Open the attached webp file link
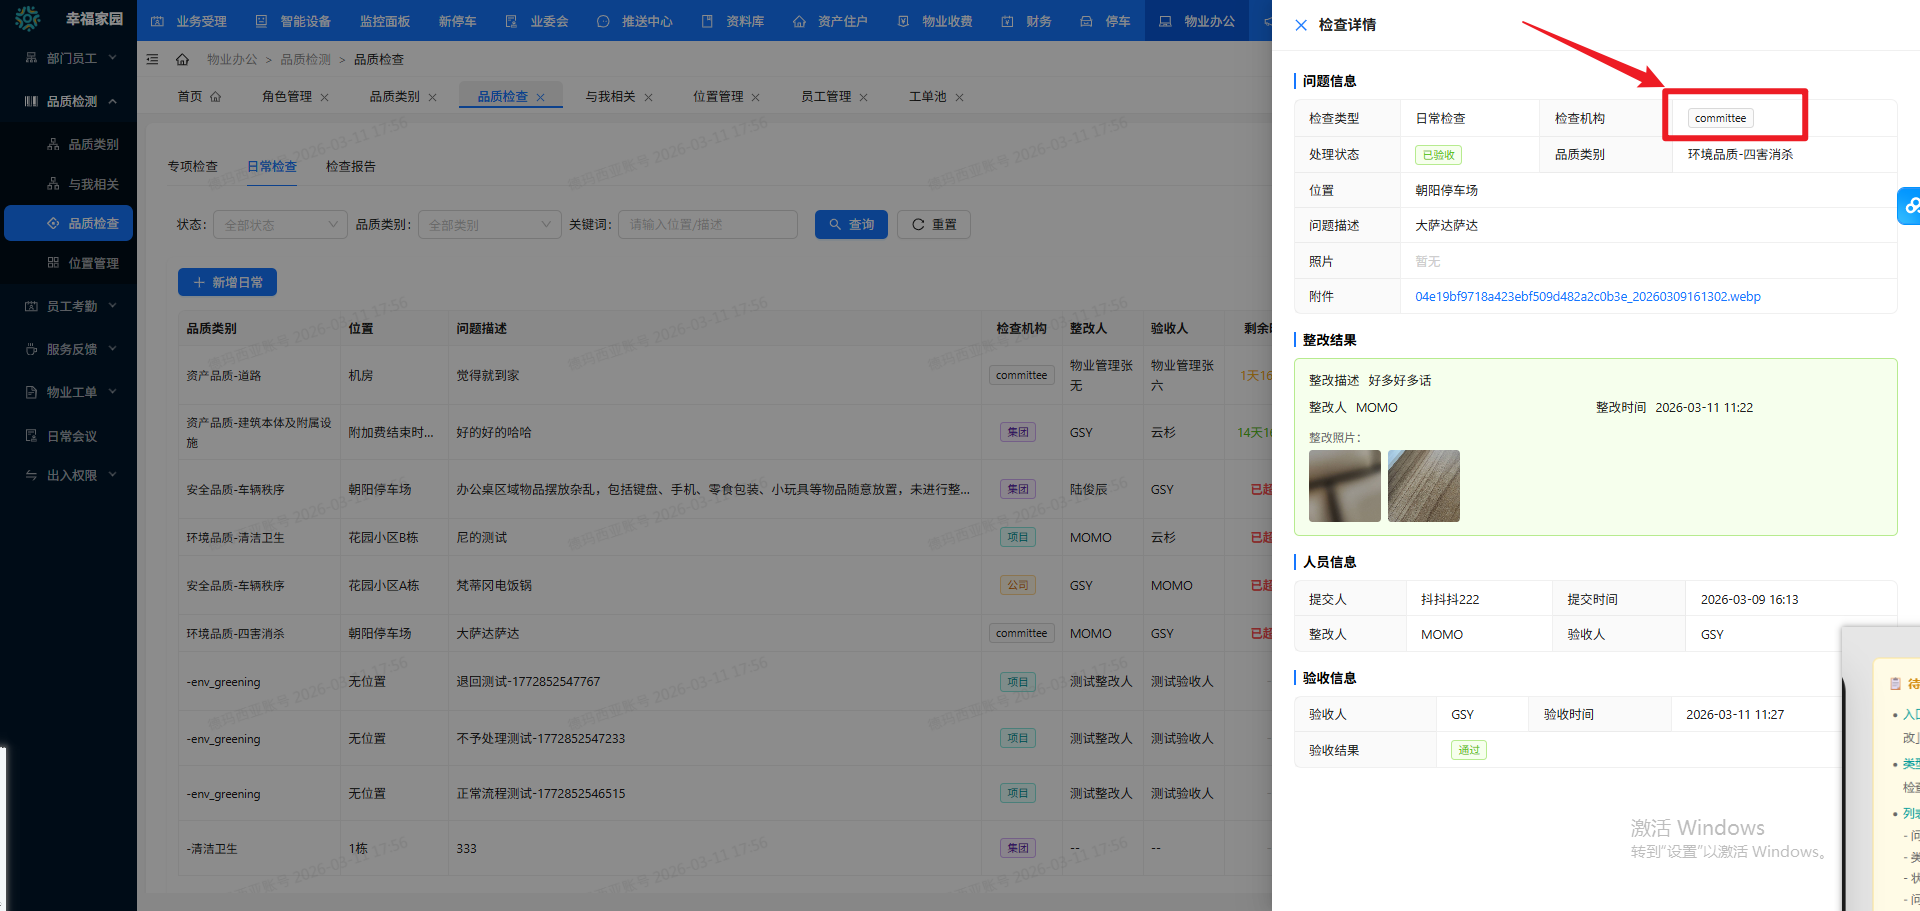The height and width of the screenshot is (911, 1920). [x=1587, y=297]
